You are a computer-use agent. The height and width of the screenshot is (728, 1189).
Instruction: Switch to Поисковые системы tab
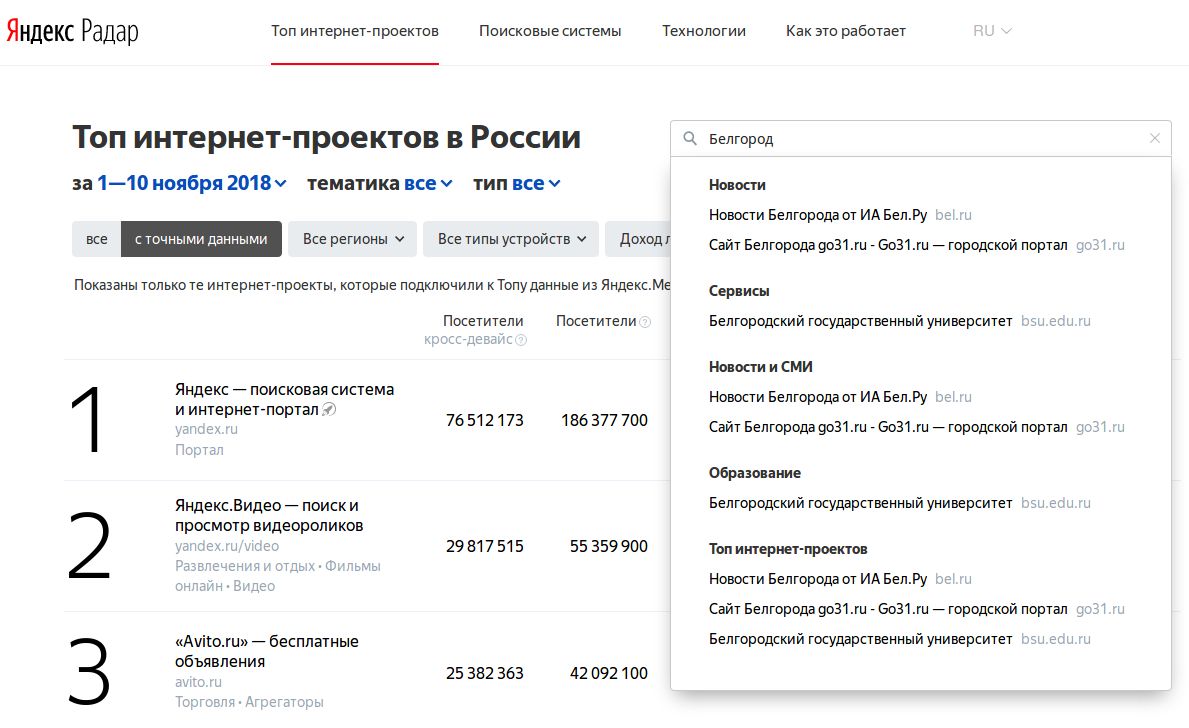tap(550, 31)
